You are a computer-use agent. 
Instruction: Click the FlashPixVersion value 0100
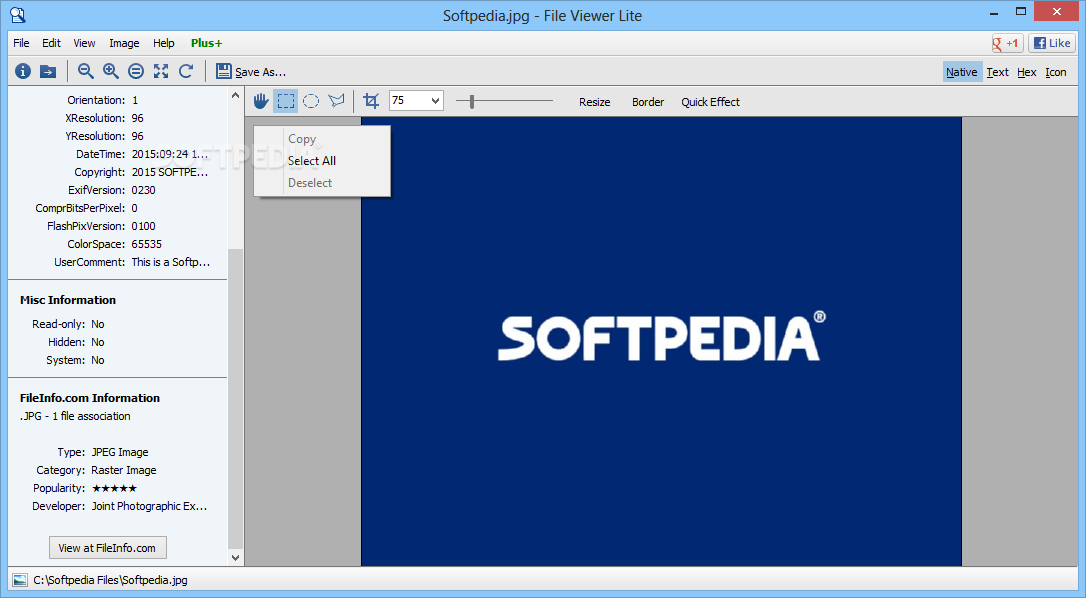pos(143,226)
